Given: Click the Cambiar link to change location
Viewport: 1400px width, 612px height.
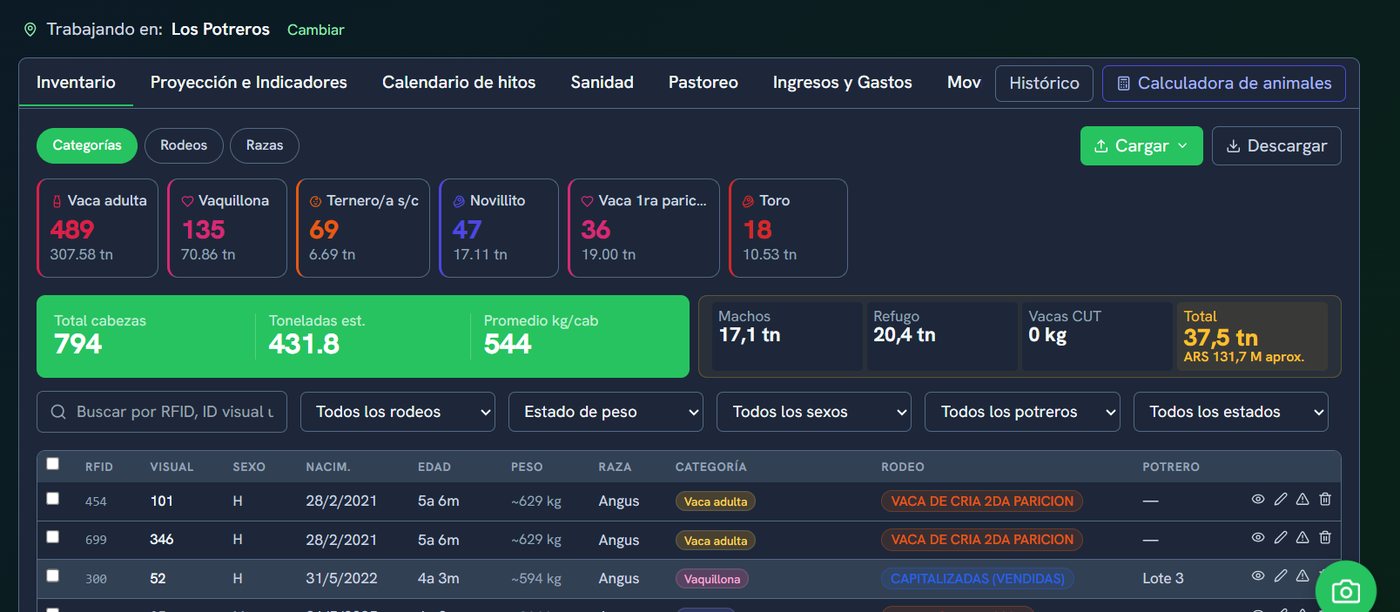Looking at the screenshot, I should pos(316,30).
